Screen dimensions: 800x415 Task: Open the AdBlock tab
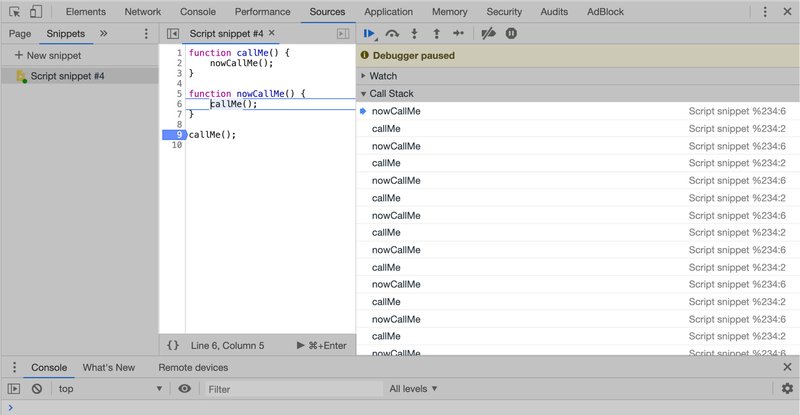[605, 11]
